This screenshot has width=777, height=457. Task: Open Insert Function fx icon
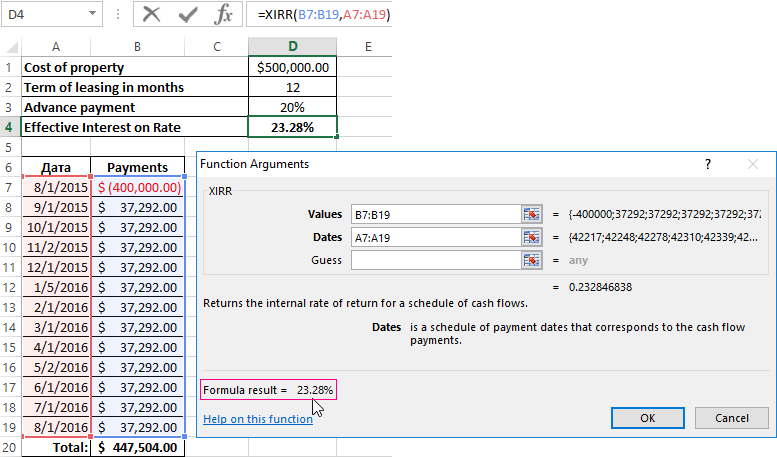(223, 14)
